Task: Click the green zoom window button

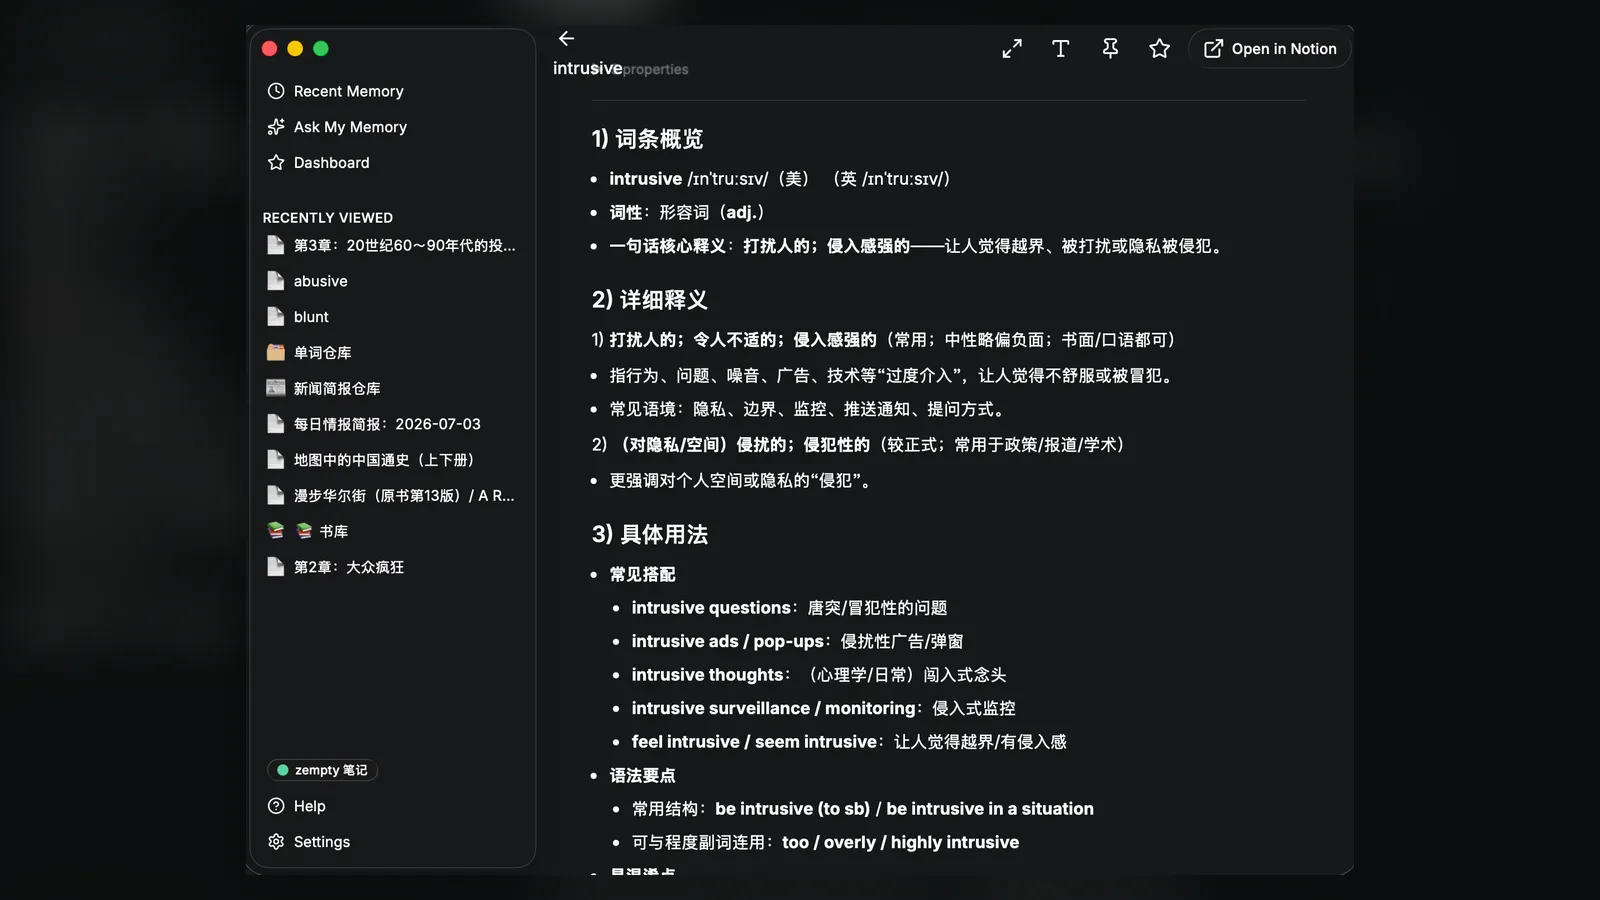Action: (321, 48)
